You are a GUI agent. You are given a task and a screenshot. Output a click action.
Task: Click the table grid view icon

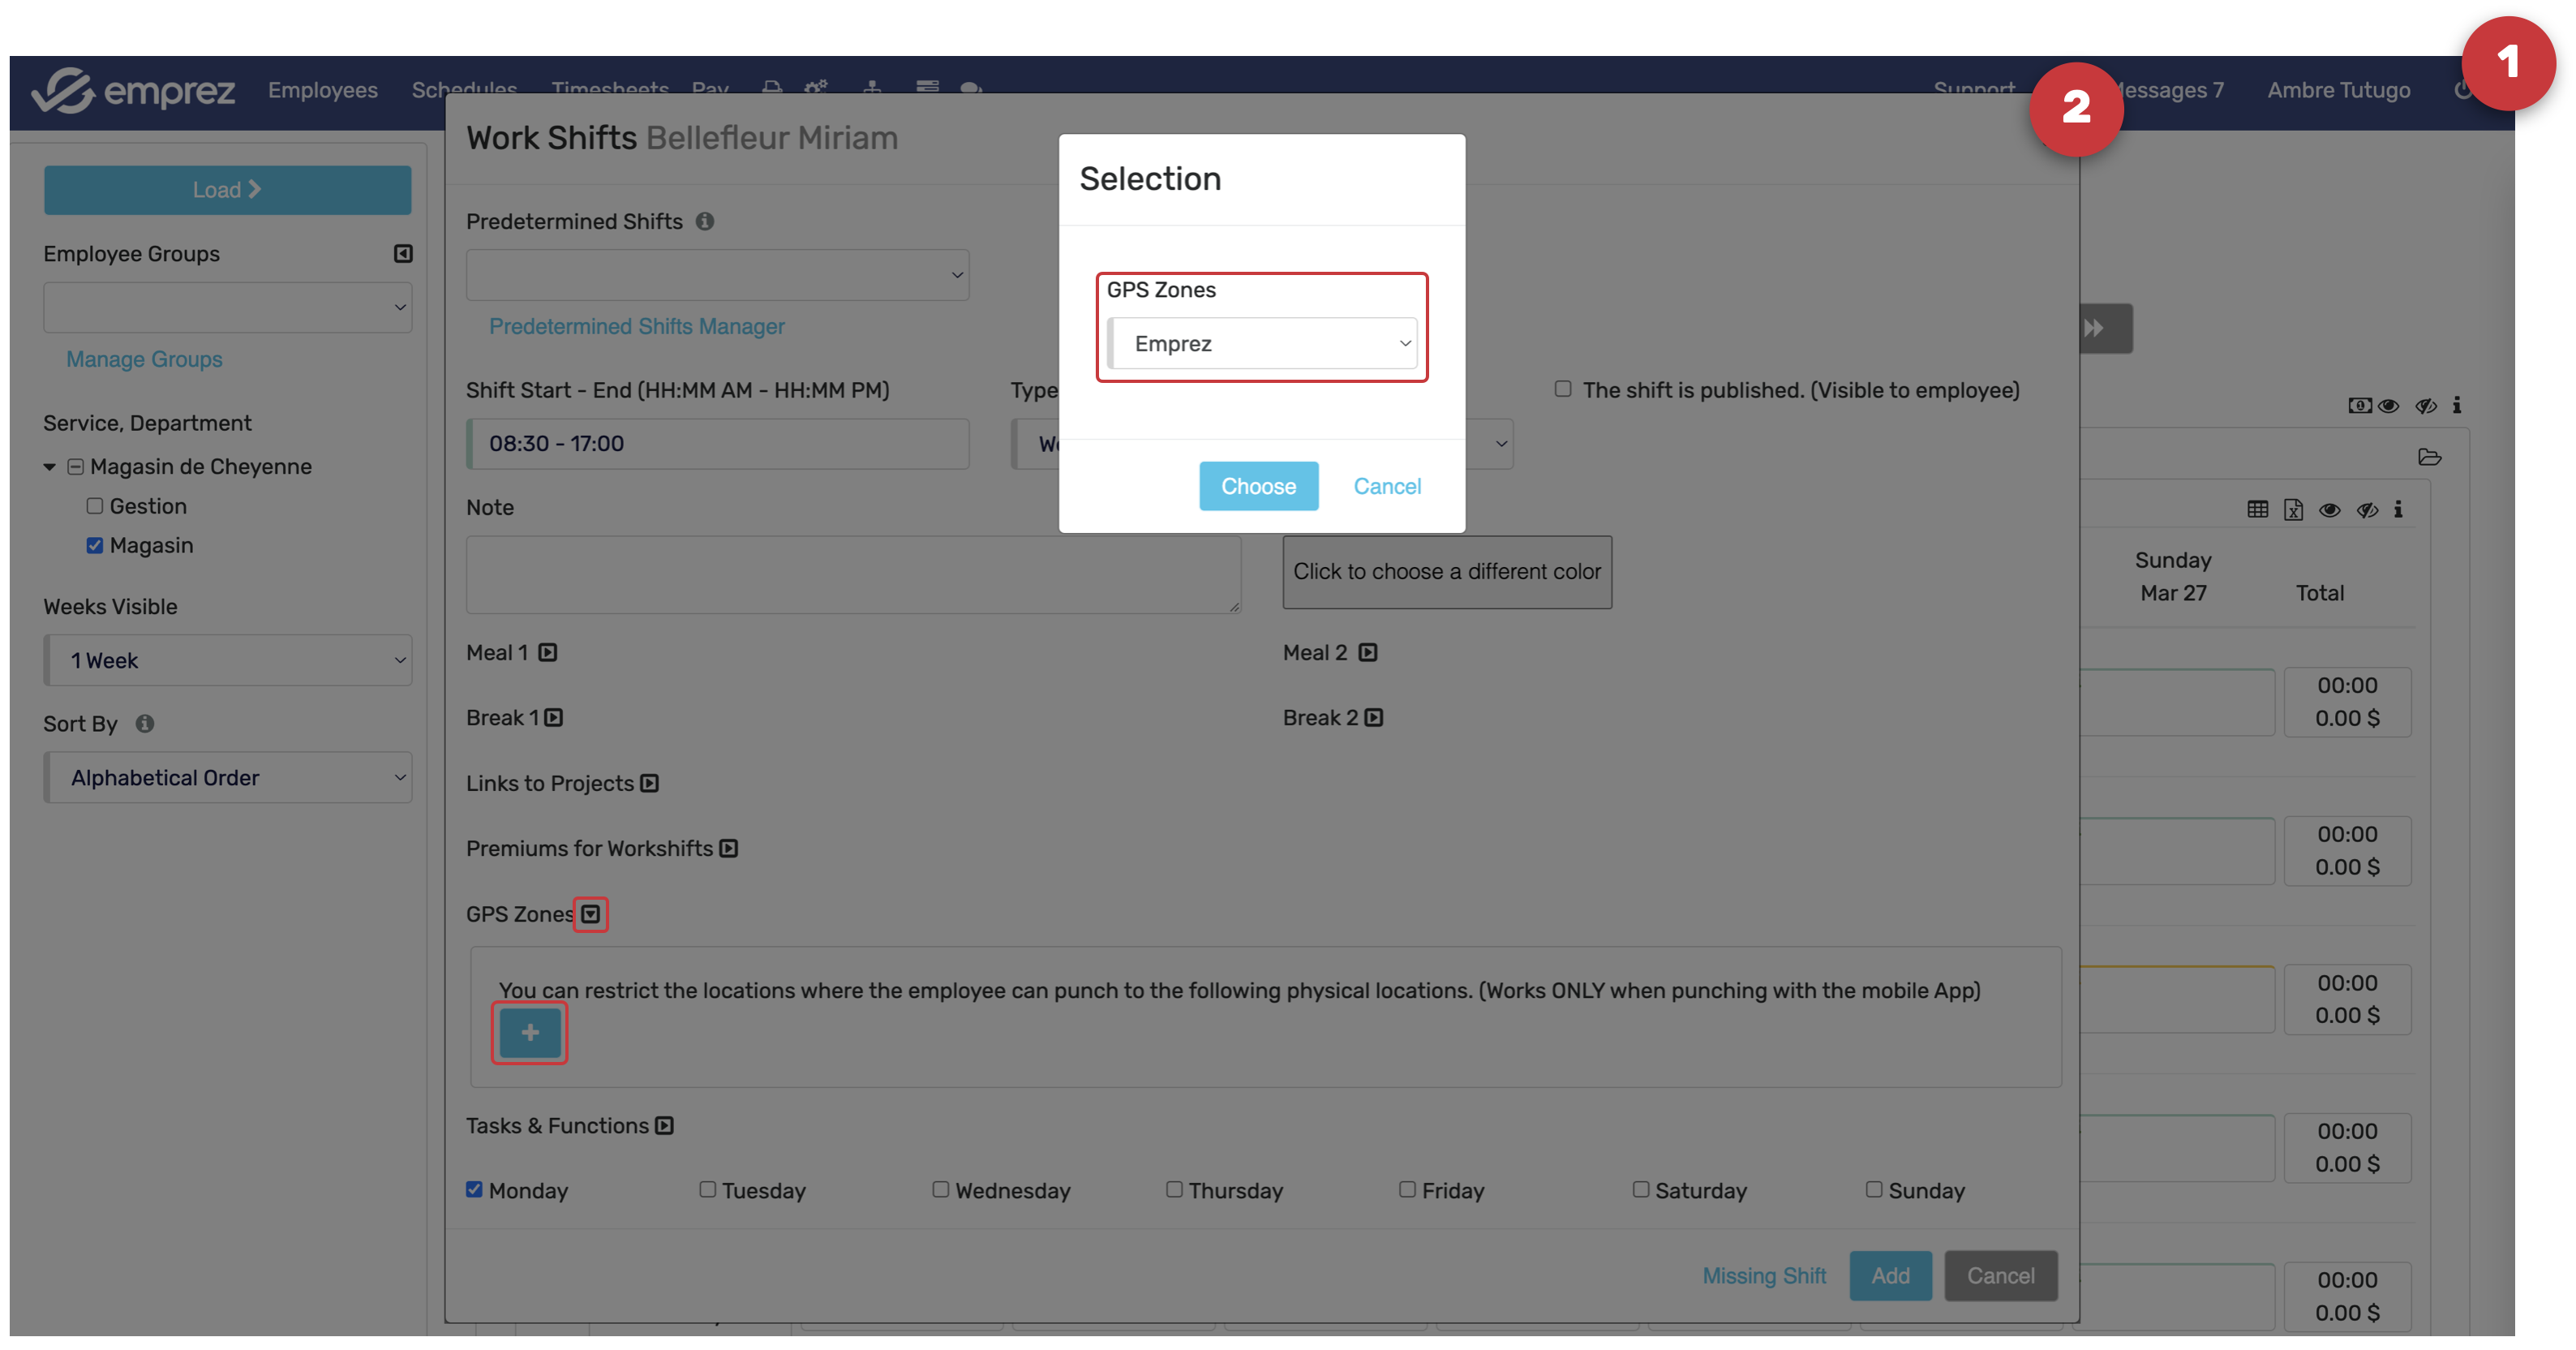pos(2257,510)
